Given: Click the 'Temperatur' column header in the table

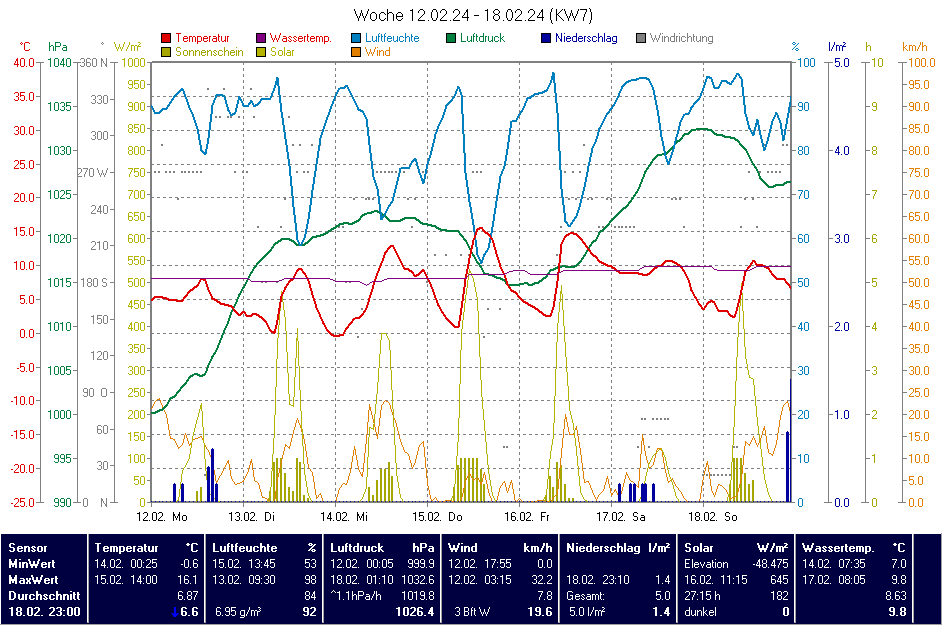Looking at the screenshot, I should [x=125, y=547].
